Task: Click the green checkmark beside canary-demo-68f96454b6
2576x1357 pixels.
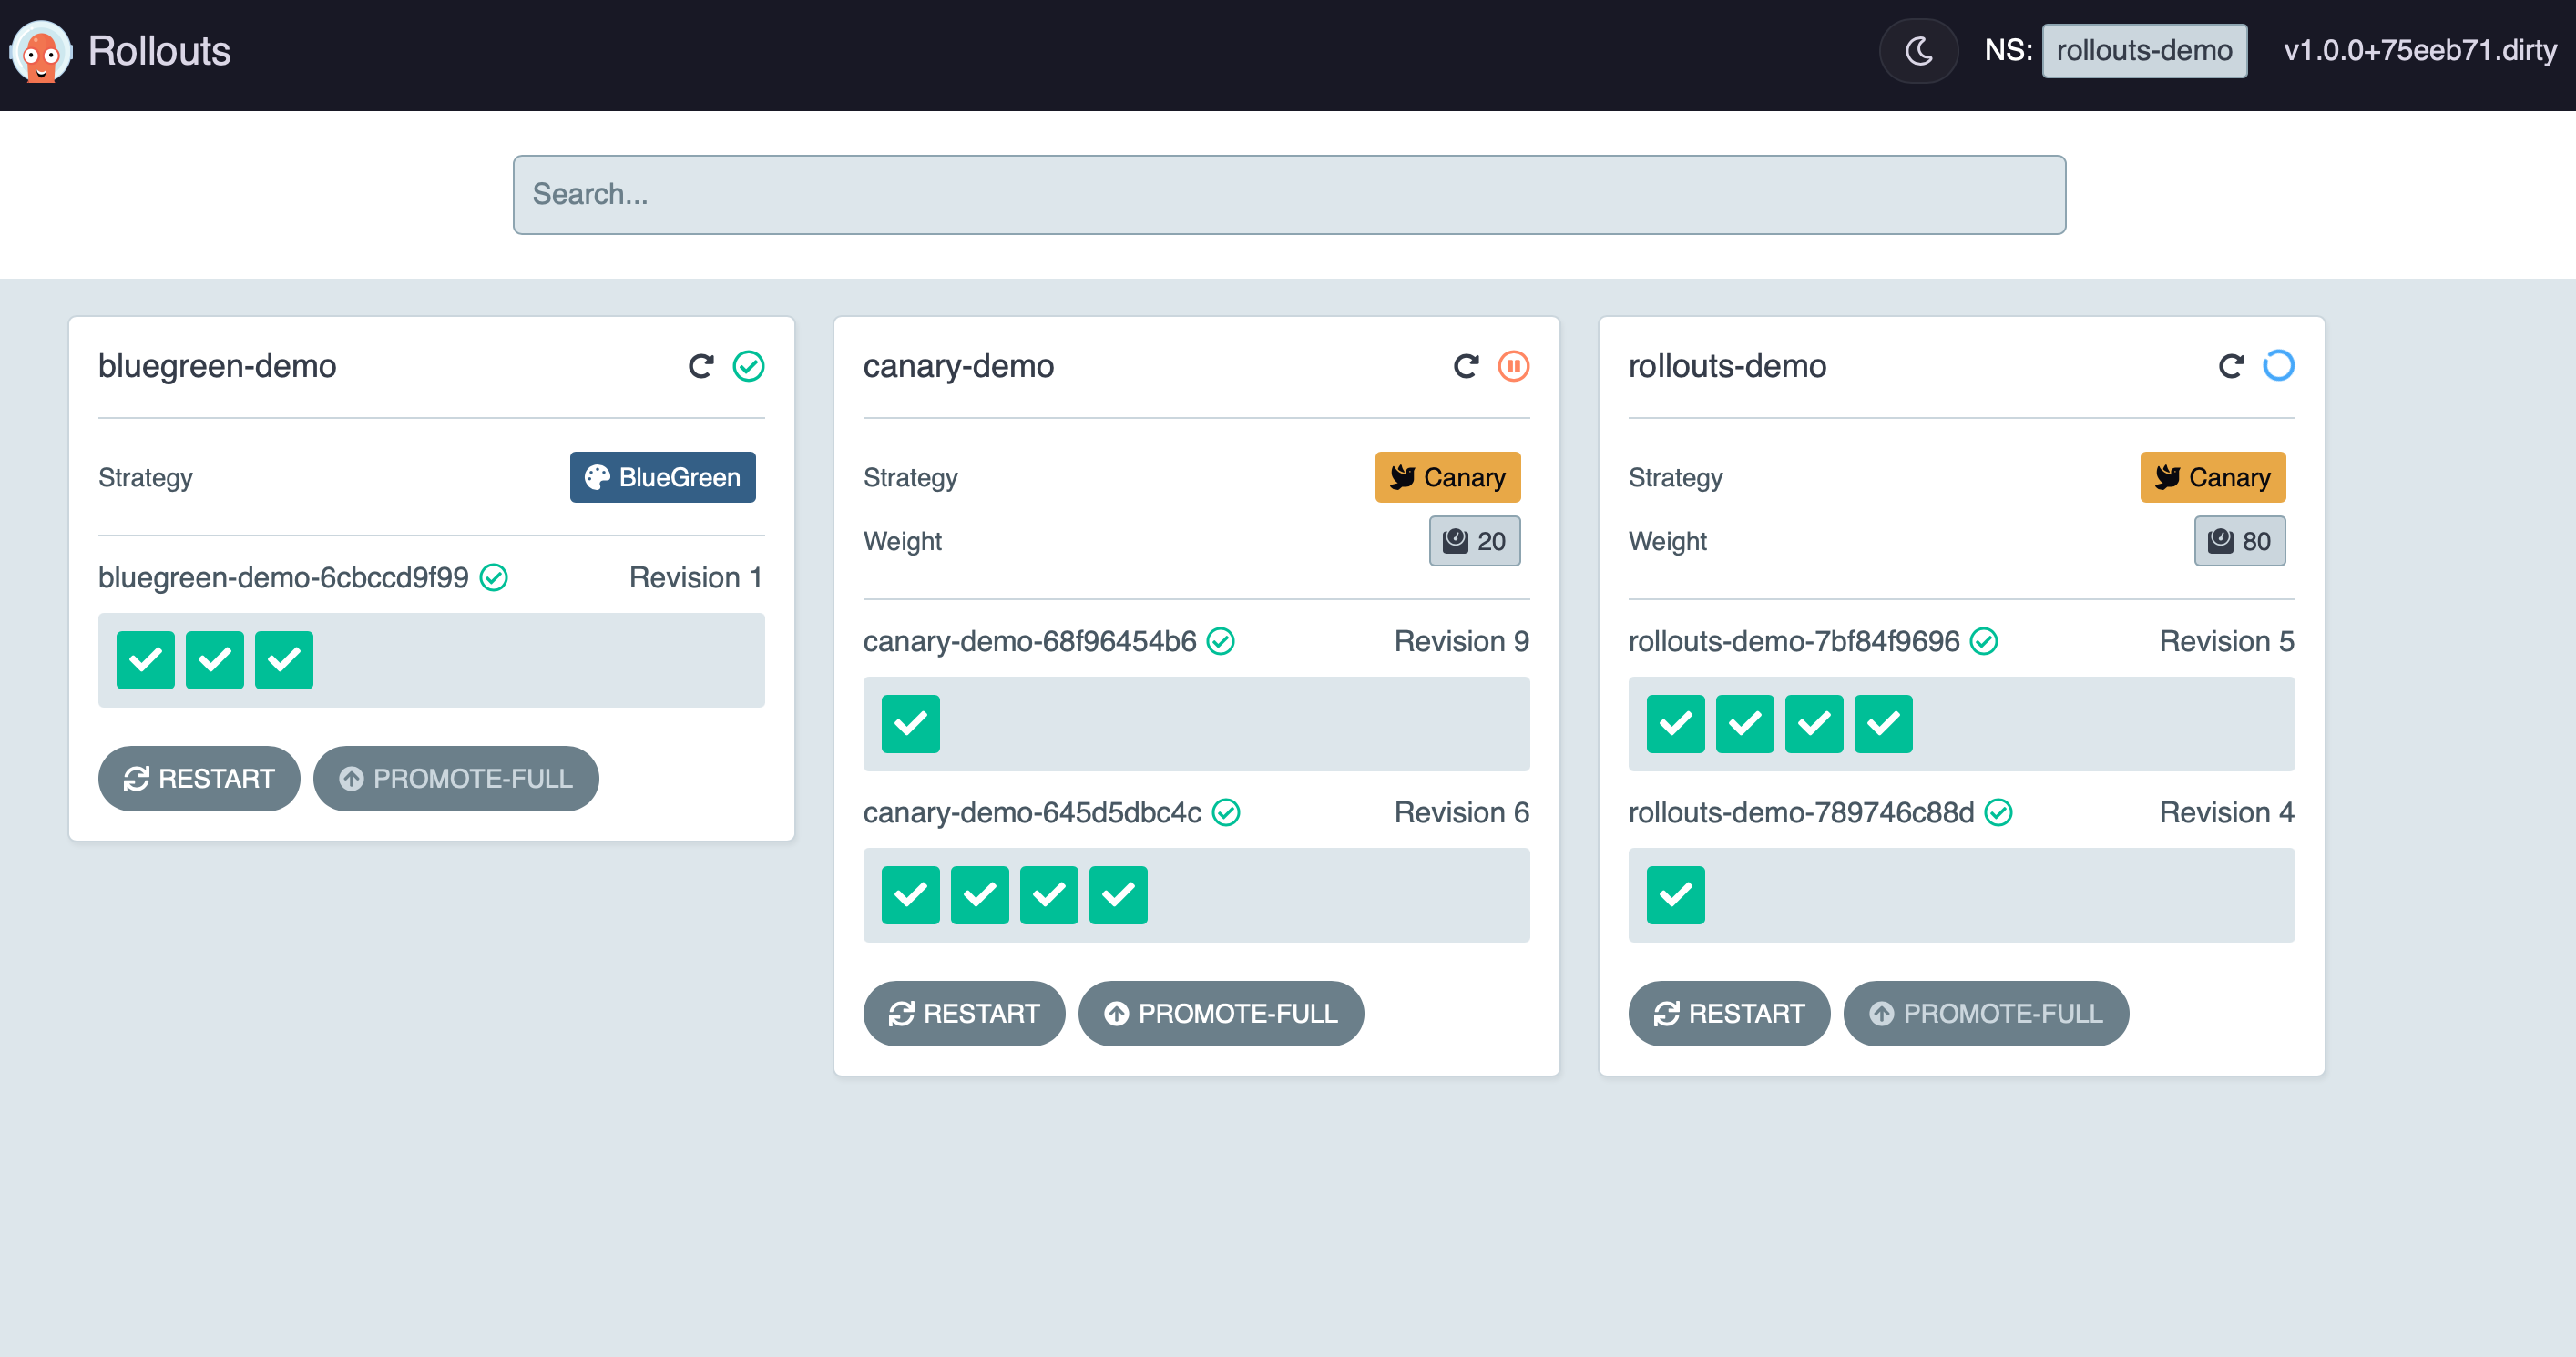Action: (x=1221, y=641)
